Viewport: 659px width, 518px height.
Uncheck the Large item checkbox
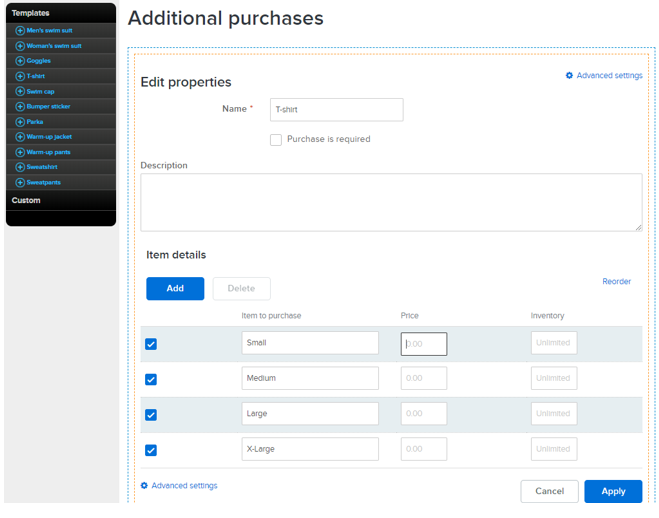coord(151,415)
